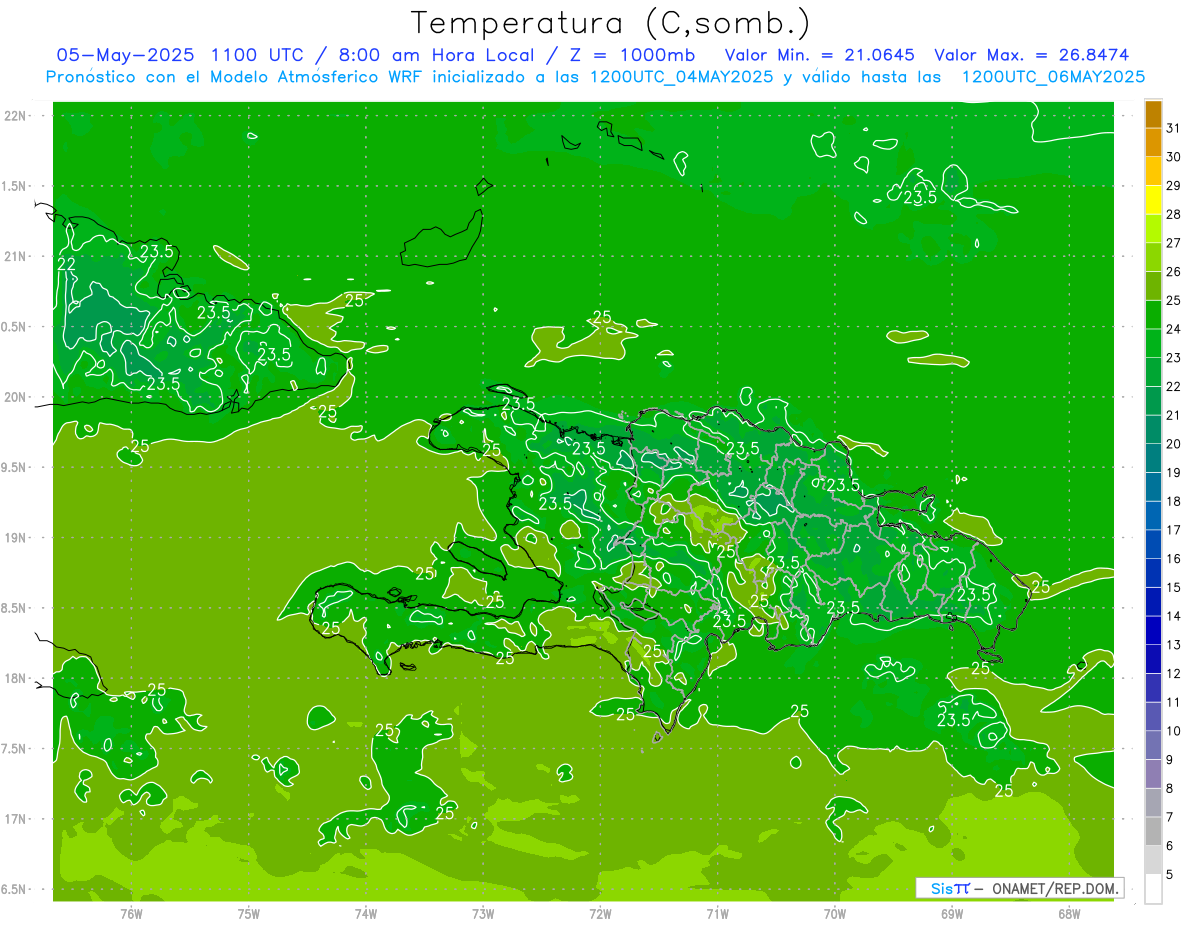Click the "22" contour label over eastern Cuba
This screenshot has width=1200, height=927.
pos(66,264)
